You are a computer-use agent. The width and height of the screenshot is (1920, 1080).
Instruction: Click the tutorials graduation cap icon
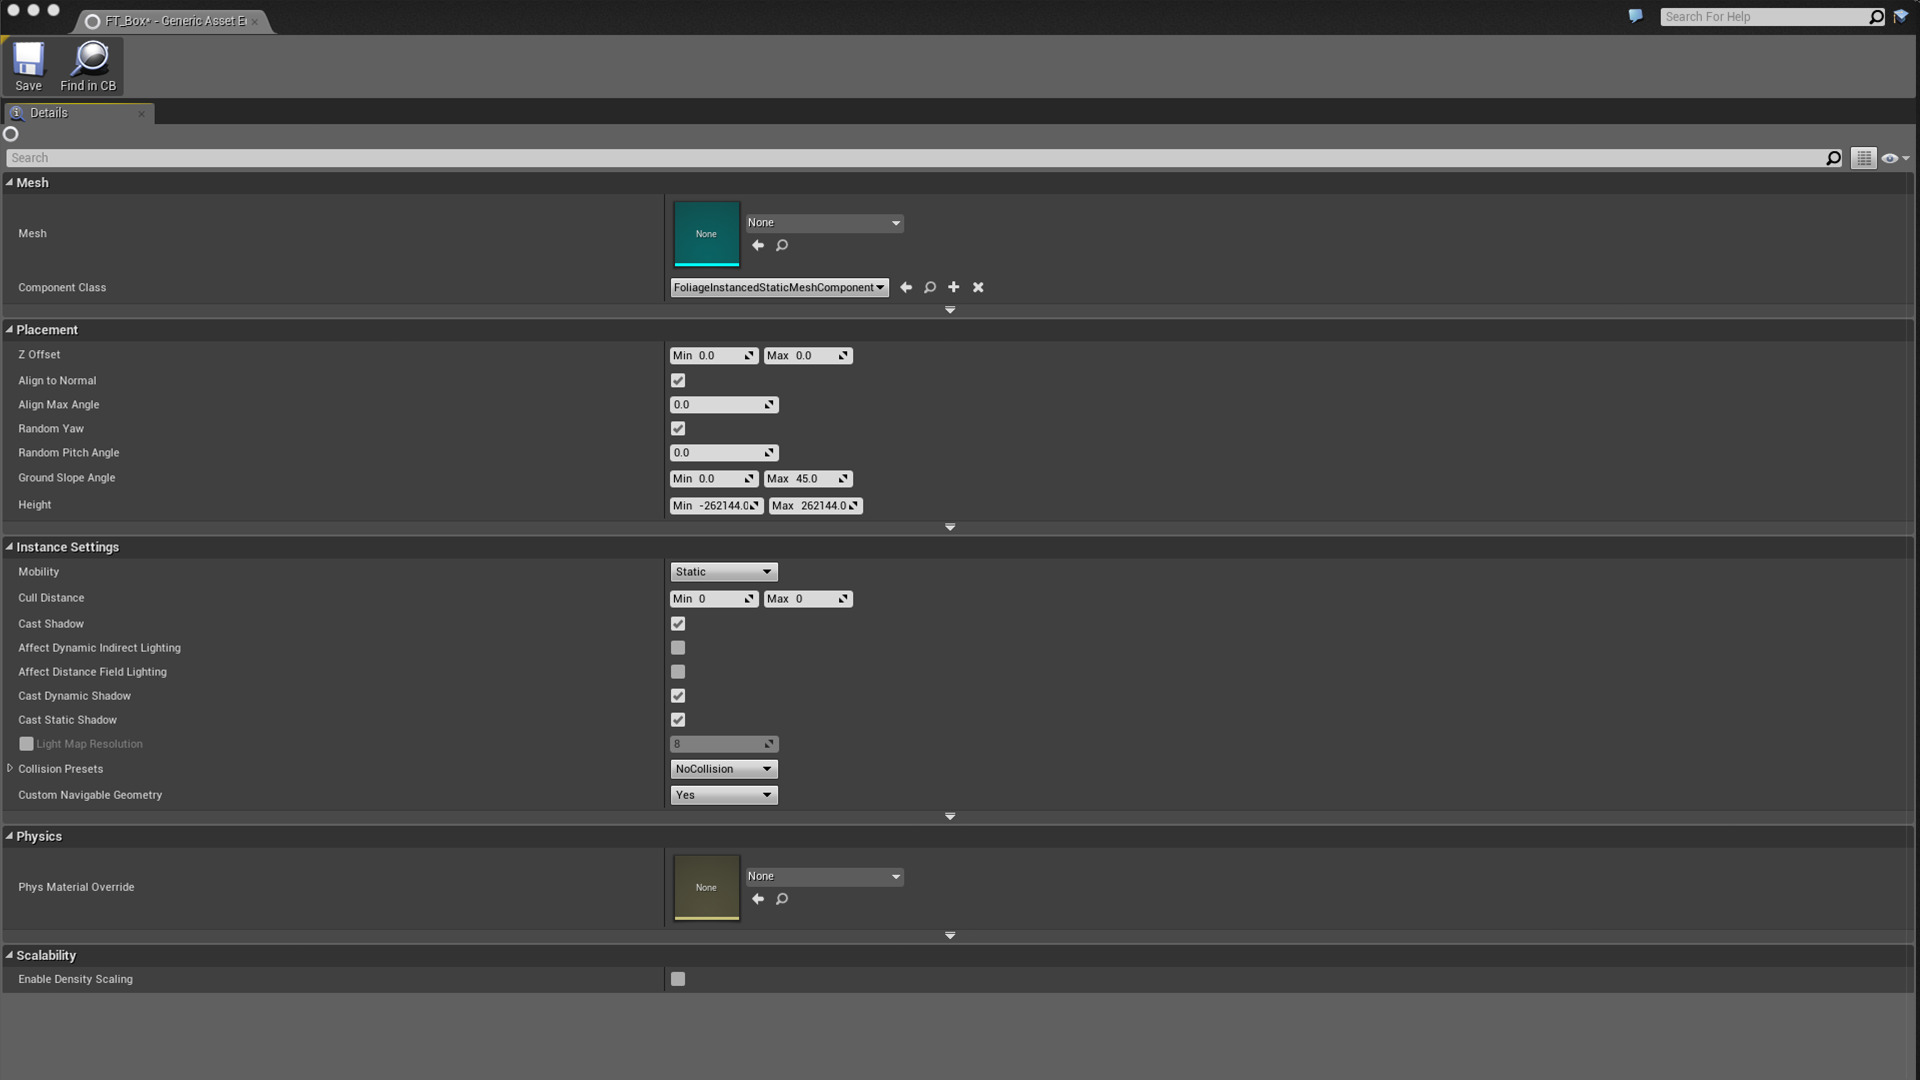point(1902,16)
